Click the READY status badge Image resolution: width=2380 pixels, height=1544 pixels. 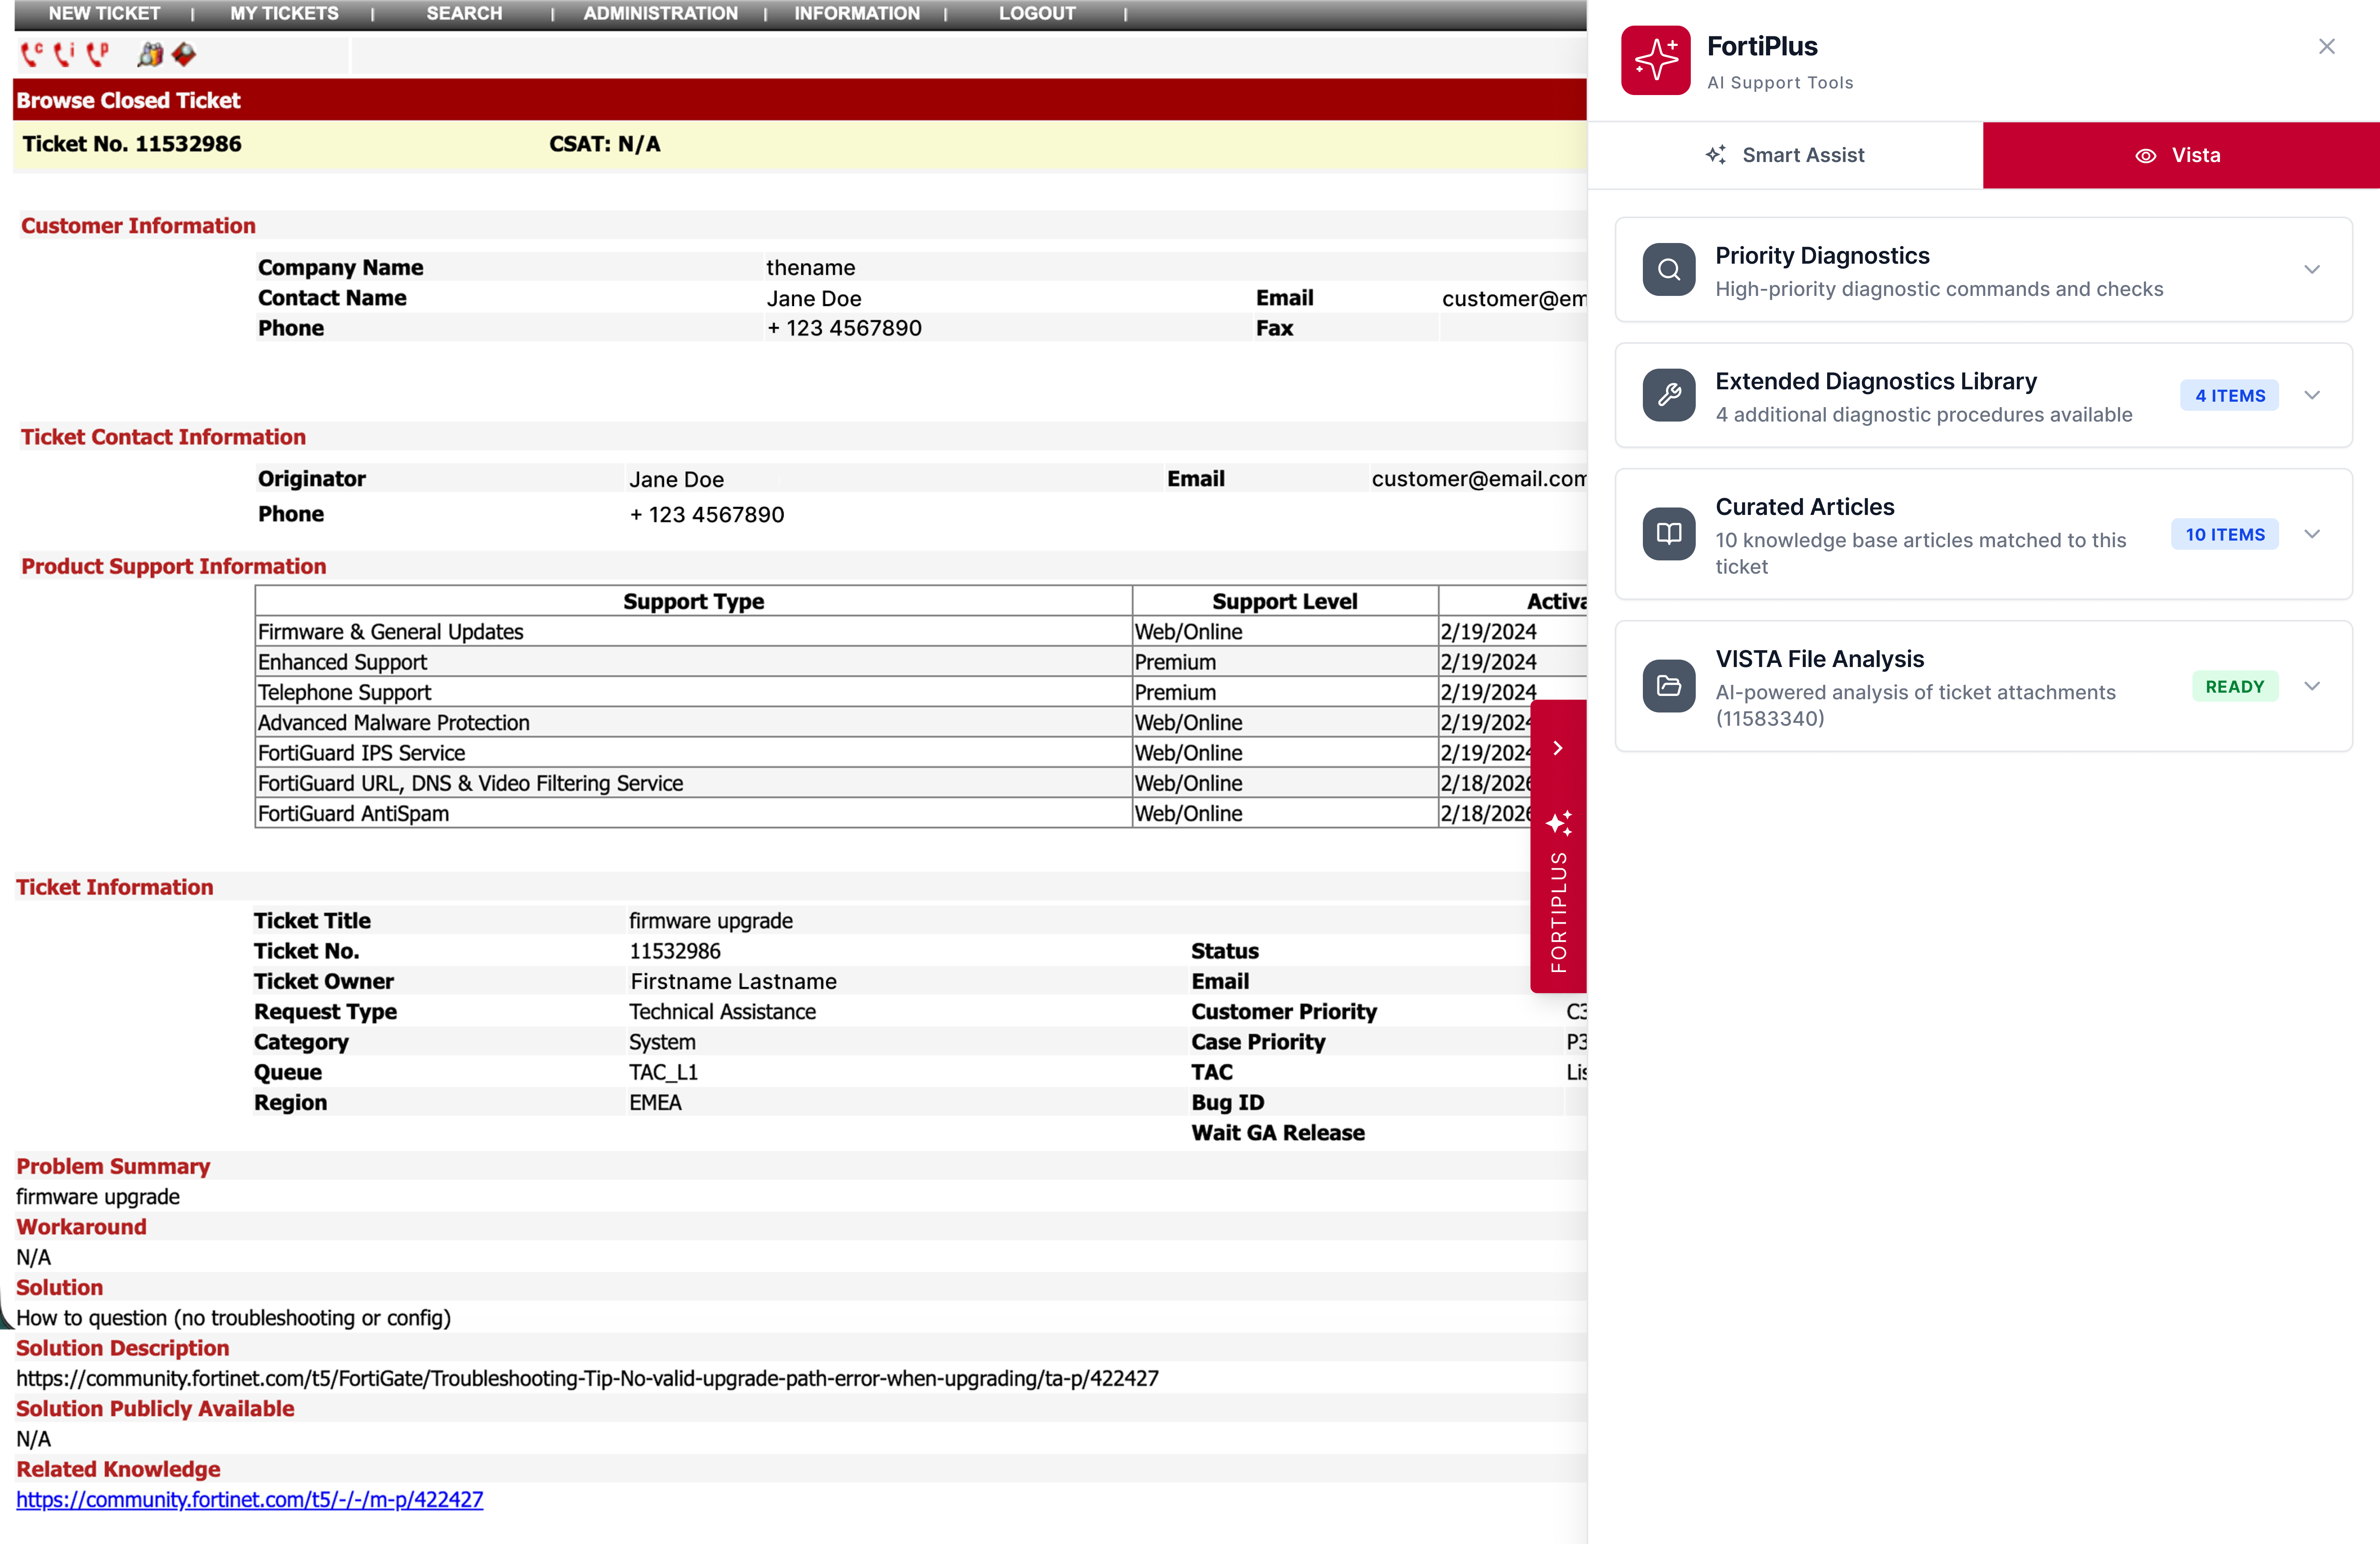(2234, 686)
